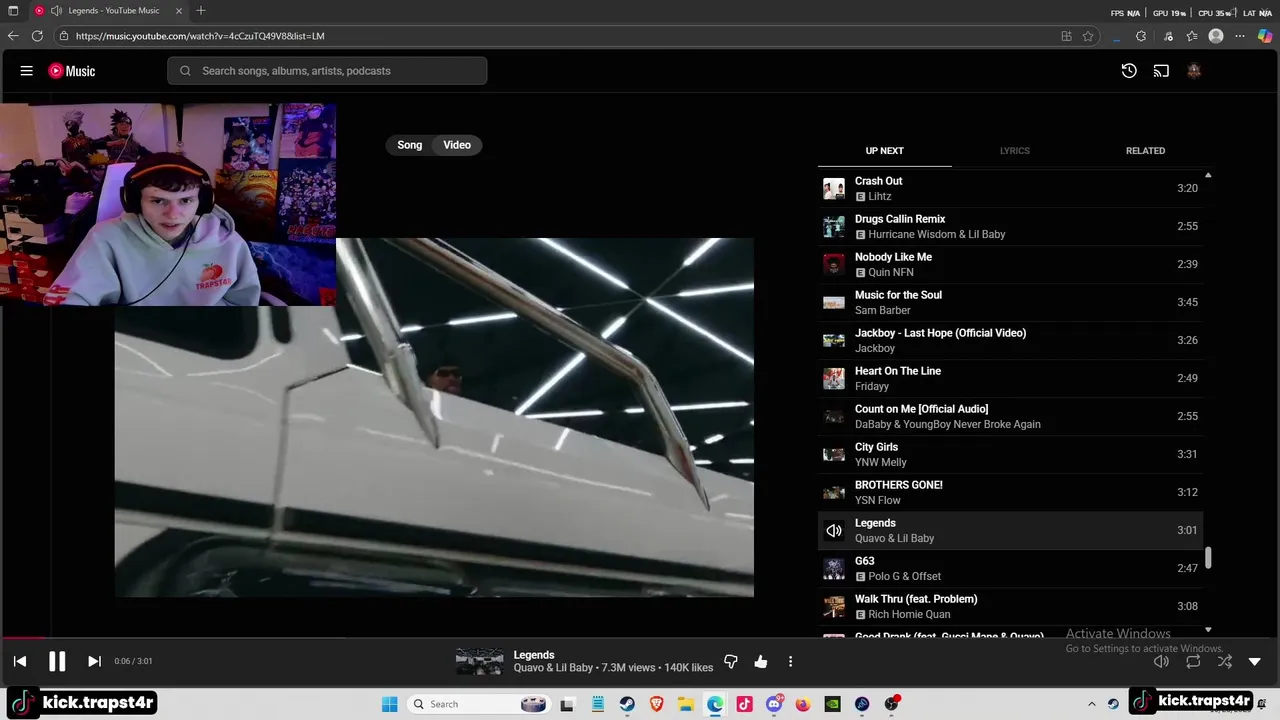Click the queue scrollbar thumb
The width and height of the screenshot is (1280, 720).
click(1208, 558)
